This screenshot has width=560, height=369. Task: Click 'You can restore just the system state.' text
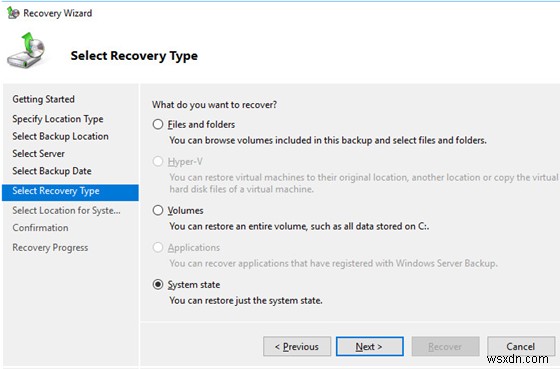tap(246, 300)
